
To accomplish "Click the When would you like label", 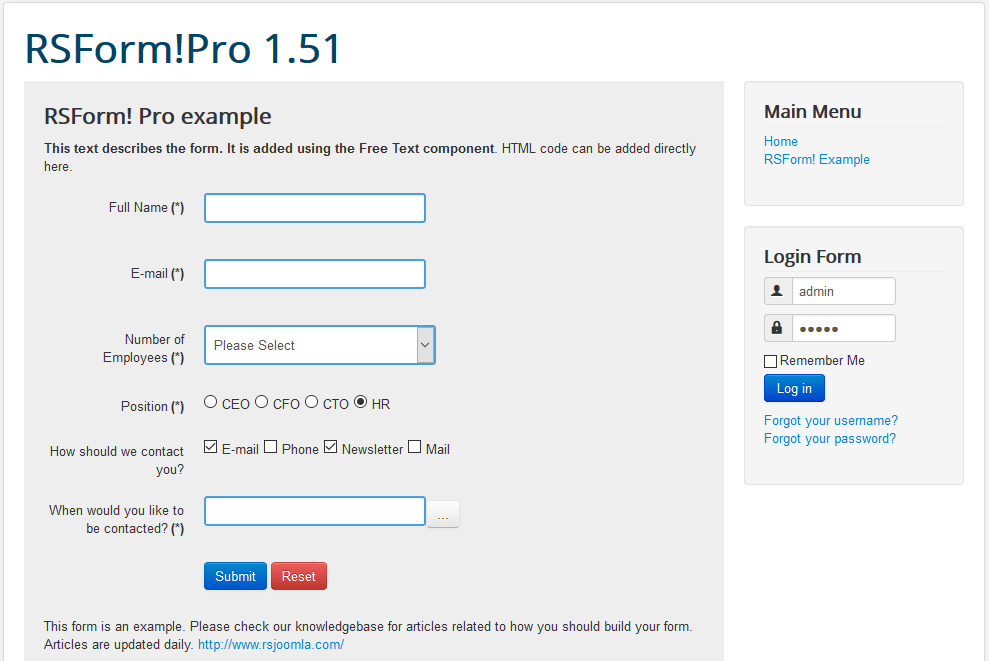I will pos(117,519).
